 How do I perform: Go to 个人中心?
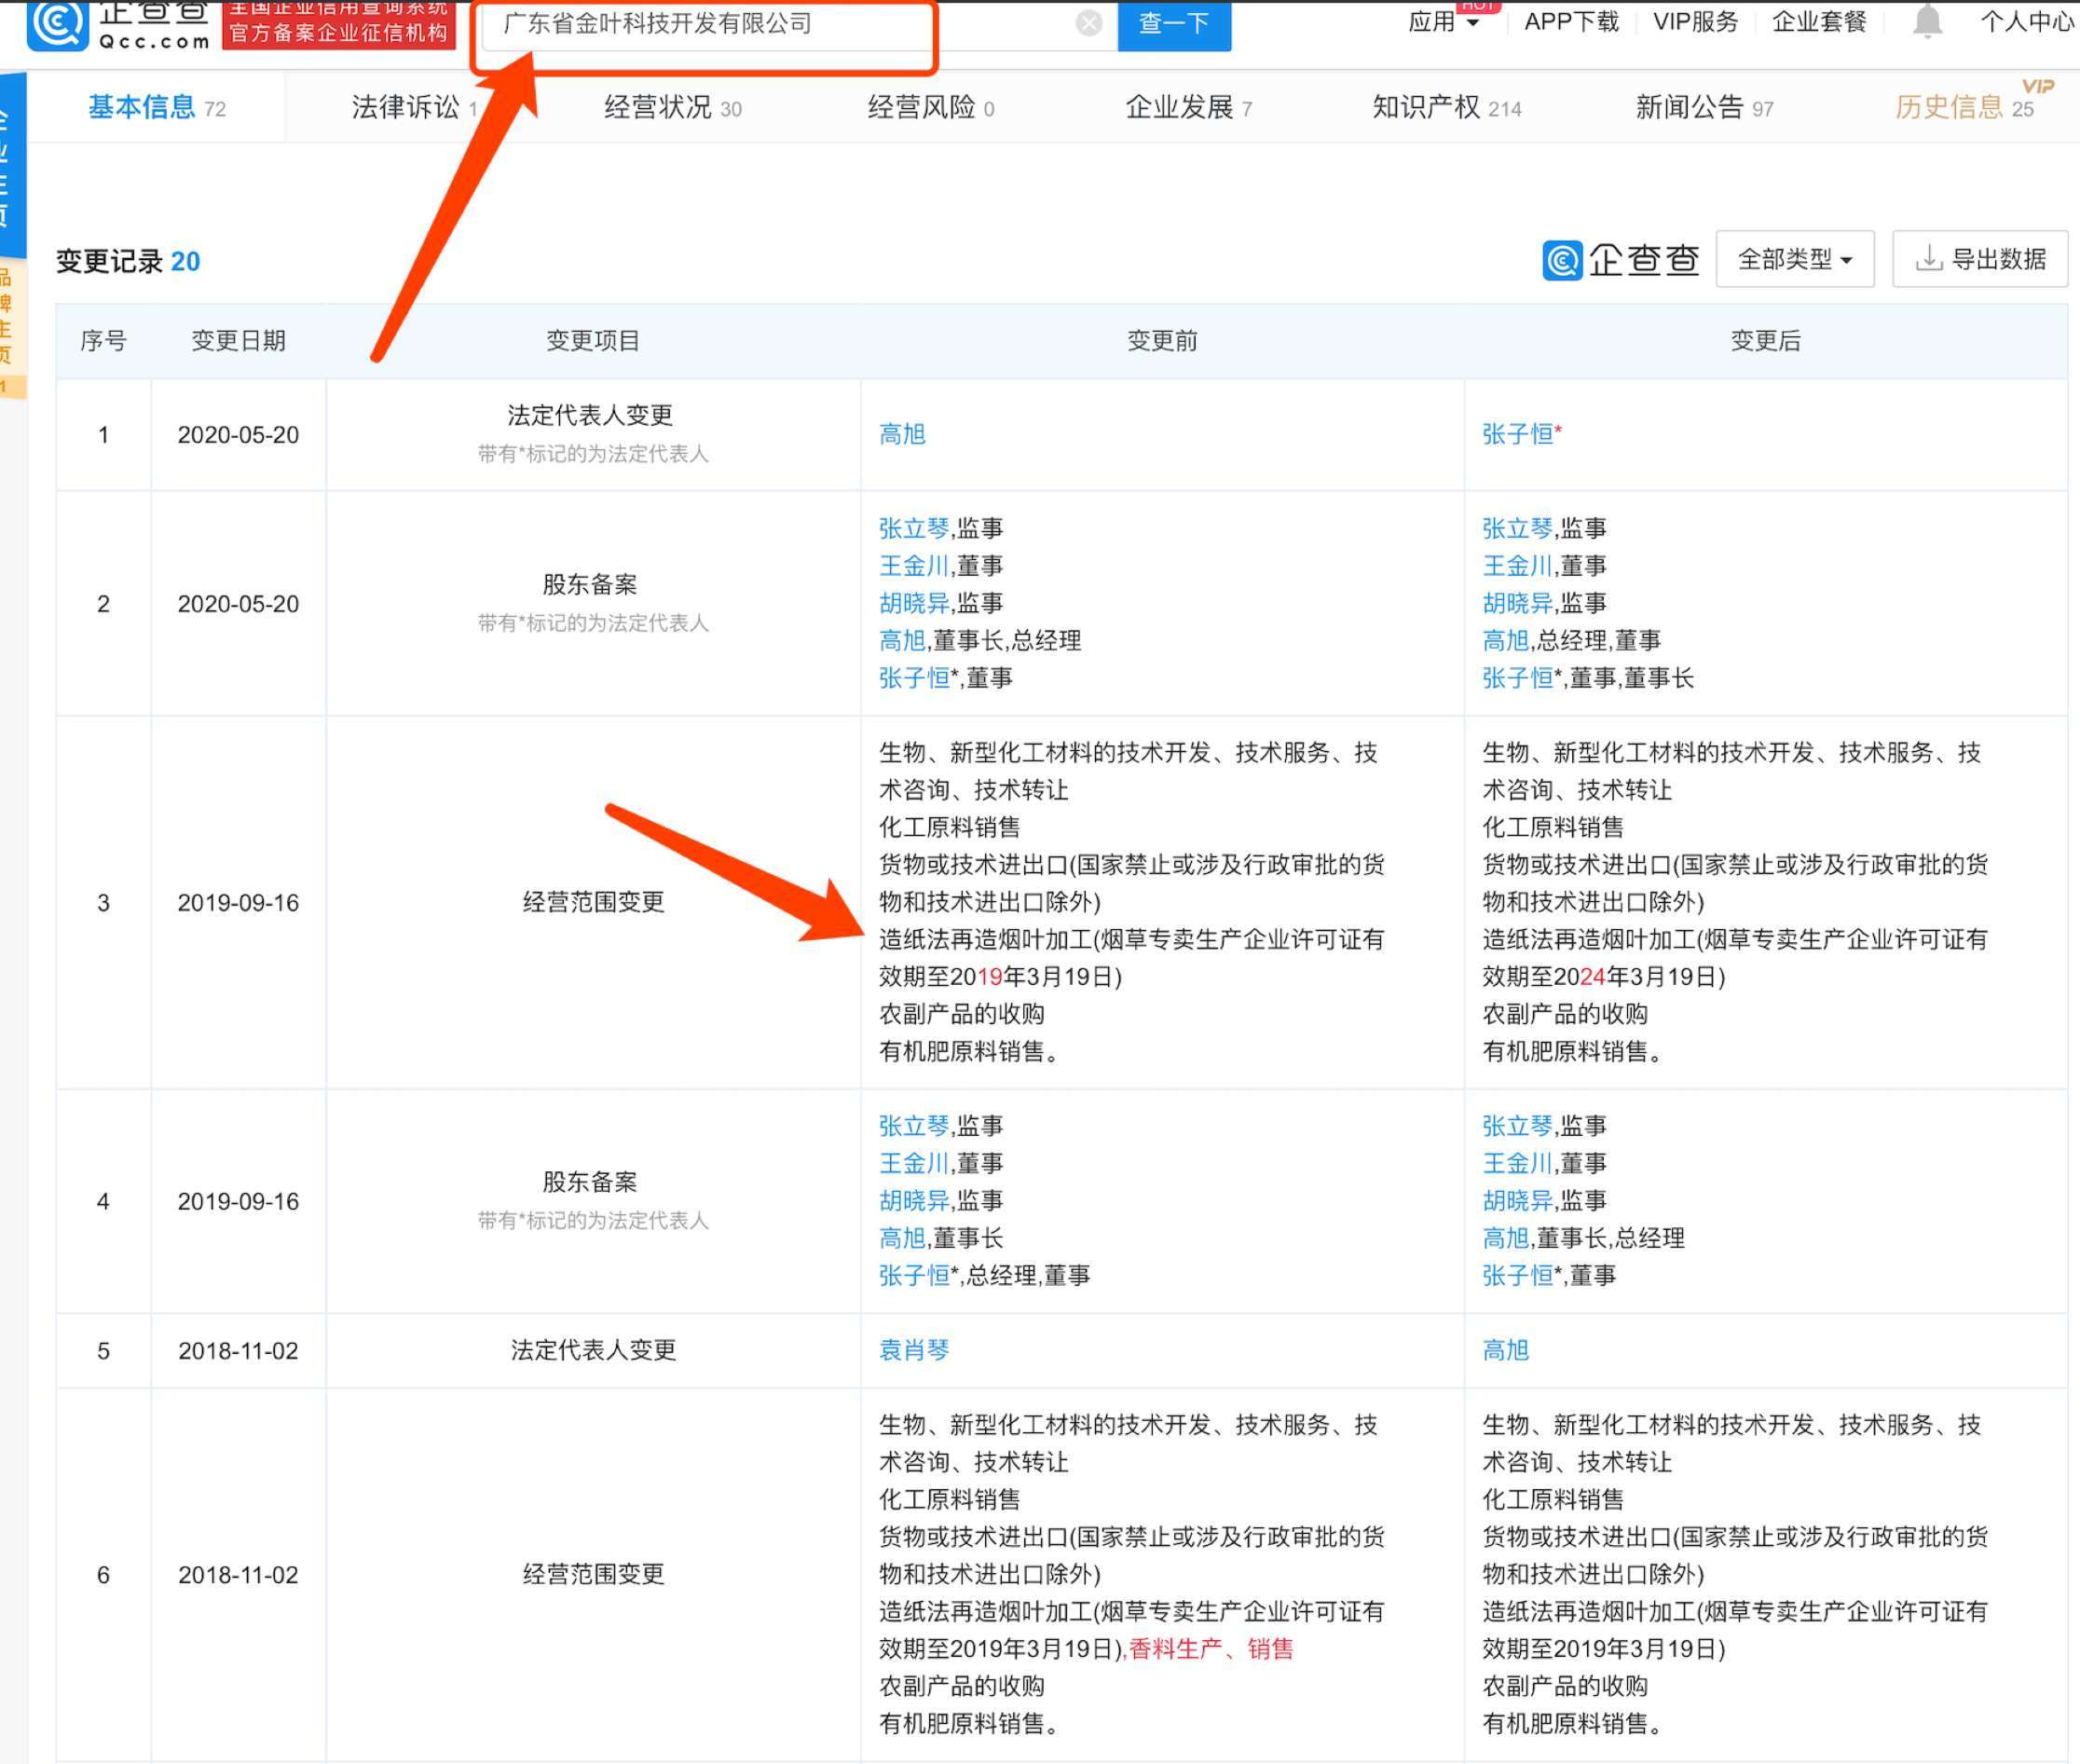click(2027, 21)
